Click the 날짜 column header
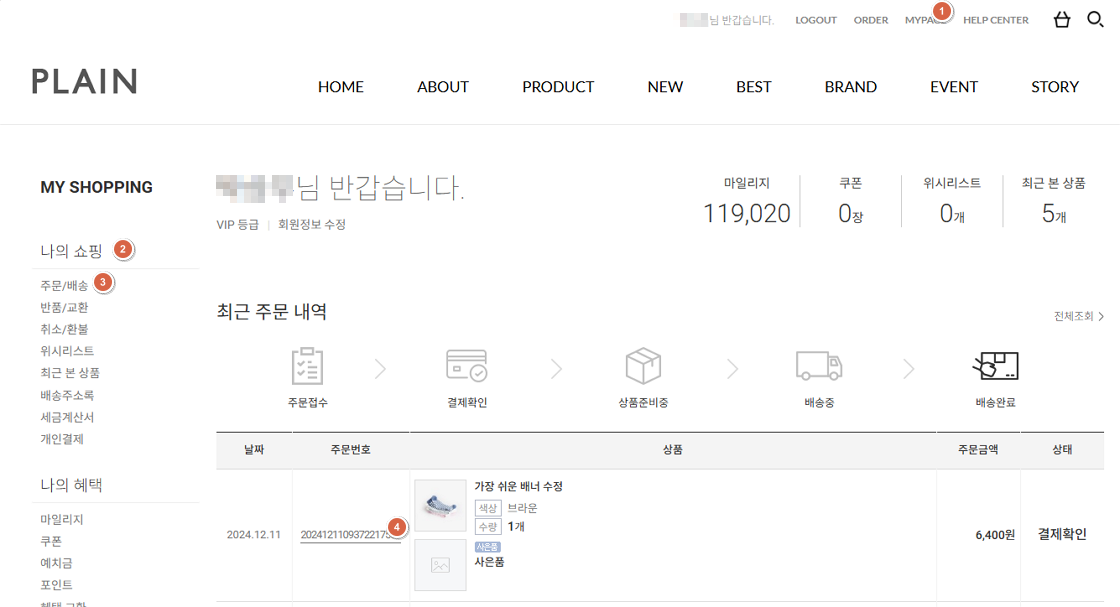Screen dimensions: 1120x607 point(254,450)
